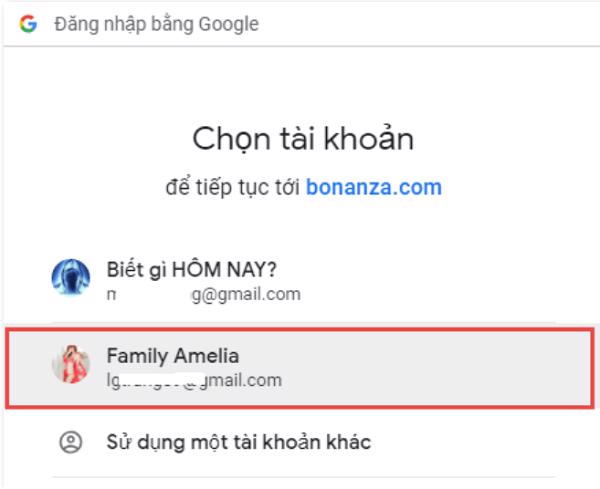600x489 pixels.
Task: Click empty right side of another-account row
Action: pyautogui.click(x=480, y=441)
